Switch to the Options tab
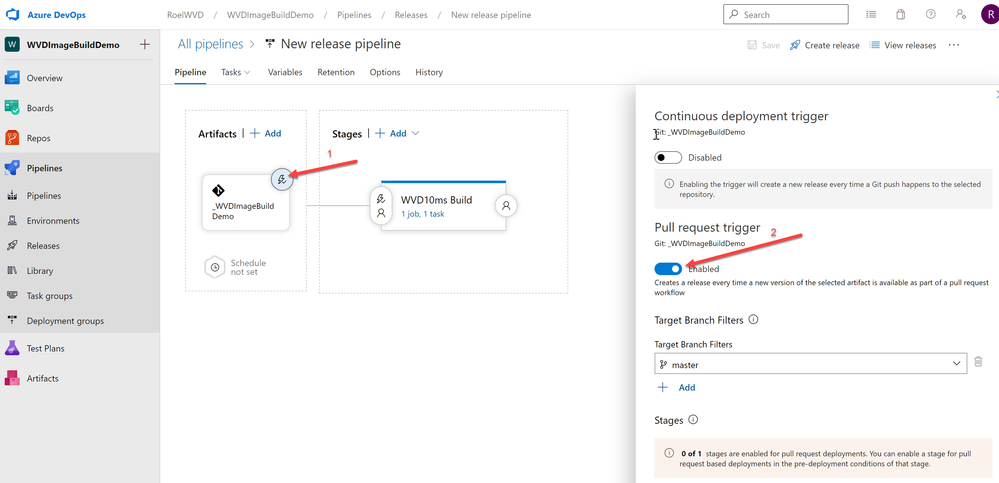999x483 pixels. click(x=385, y=72)
